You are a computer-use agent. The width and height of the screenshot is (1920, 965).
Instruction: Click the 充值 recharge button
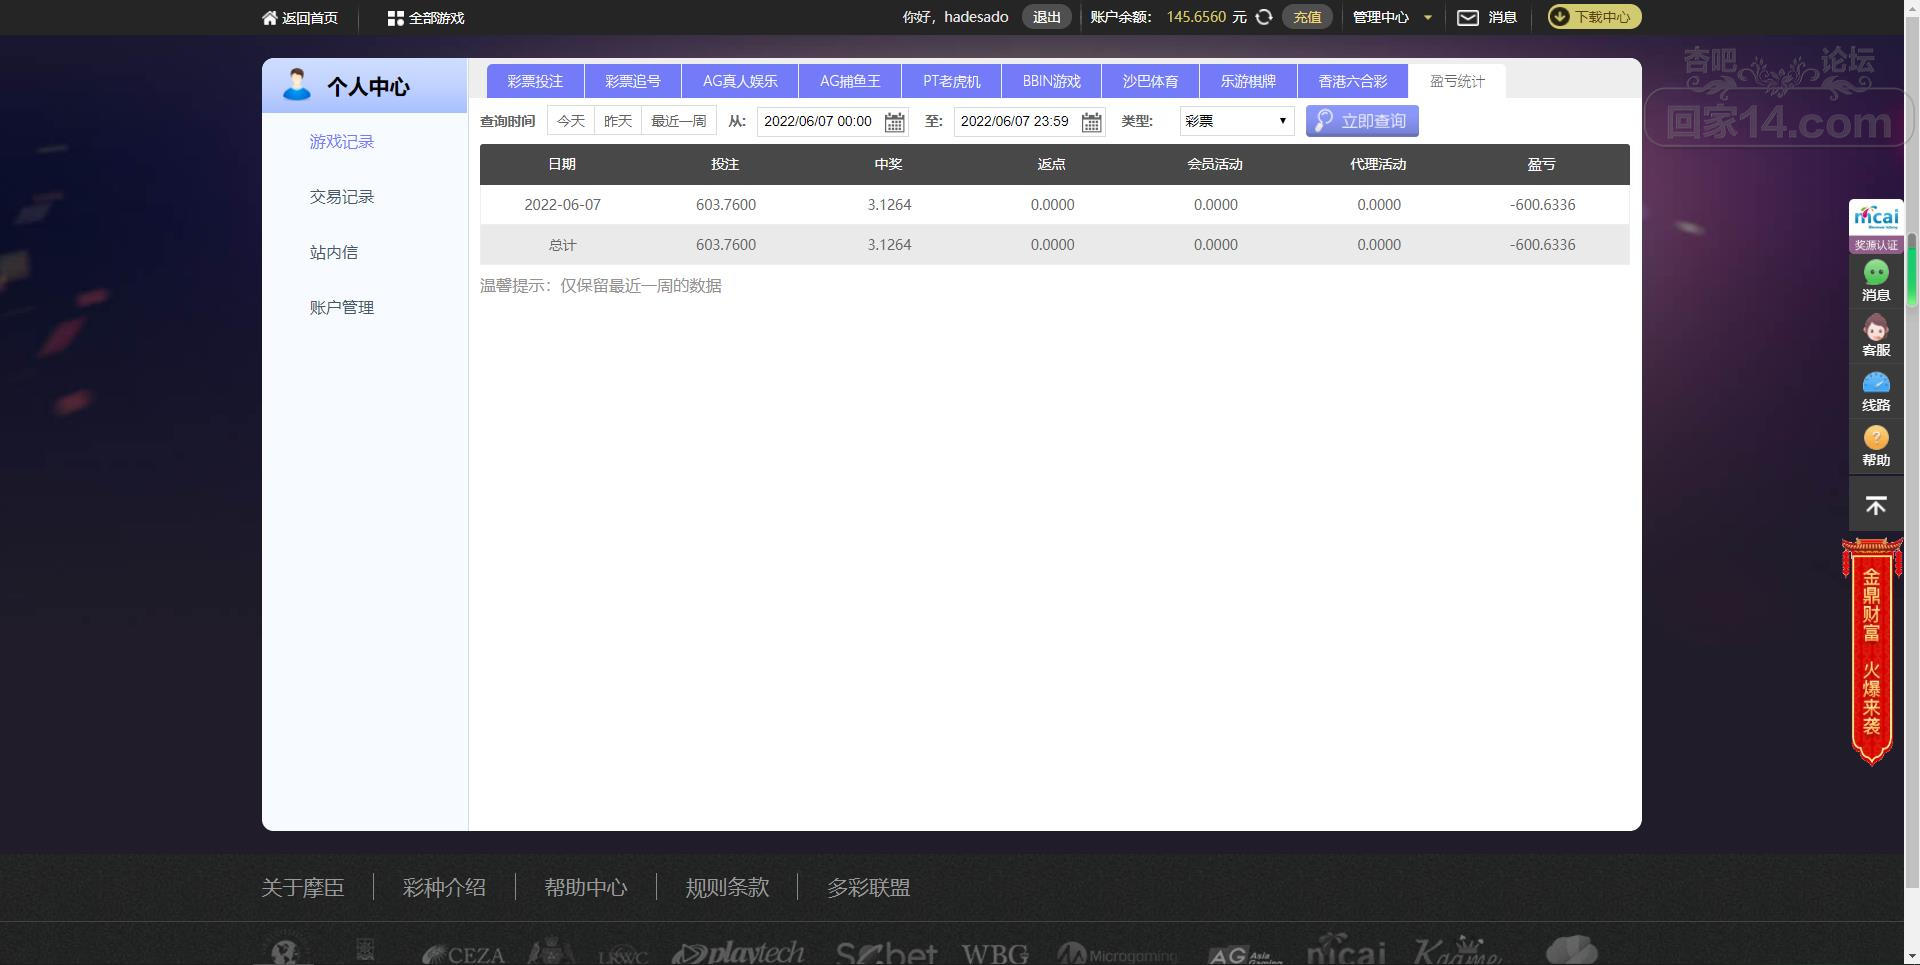click(1307, 17)
